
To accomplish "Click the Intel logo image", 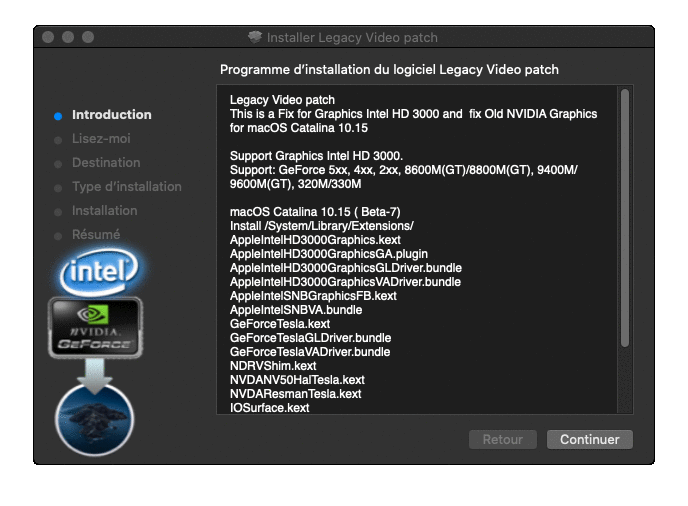I will (97, 270).
